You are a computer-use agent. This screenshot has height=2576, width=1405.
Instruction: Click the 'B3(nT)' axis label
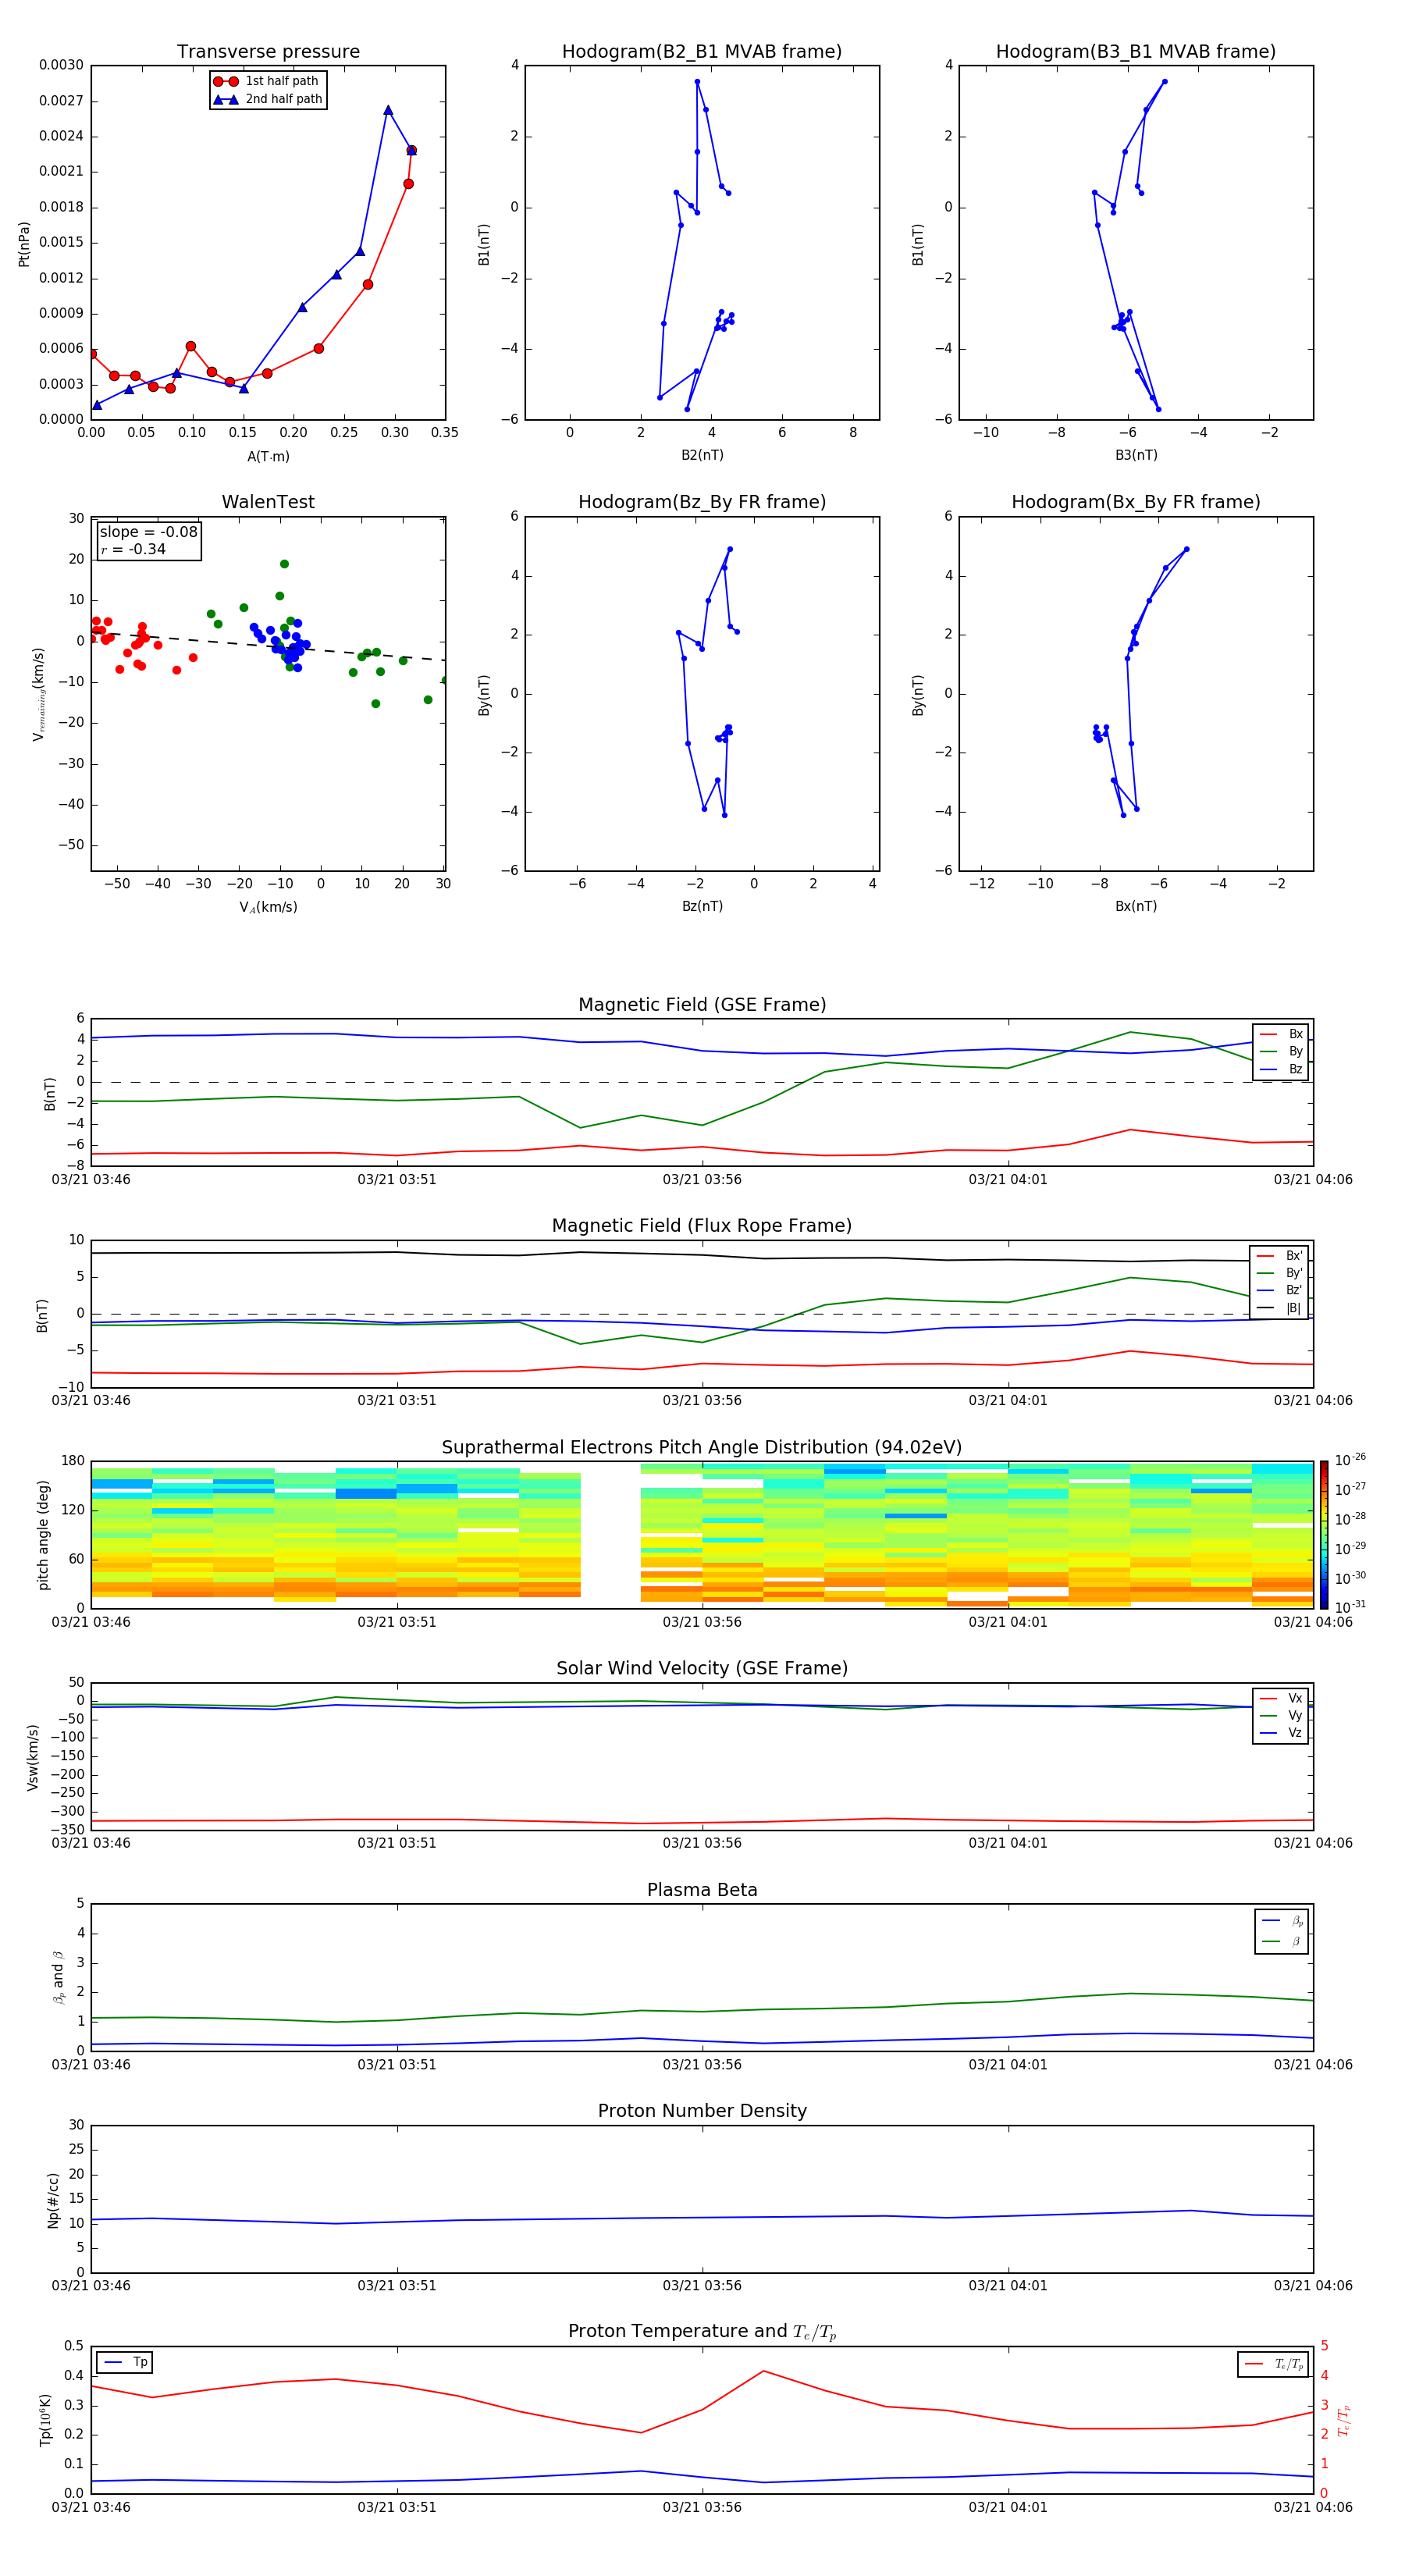(x=1136, y=455)
